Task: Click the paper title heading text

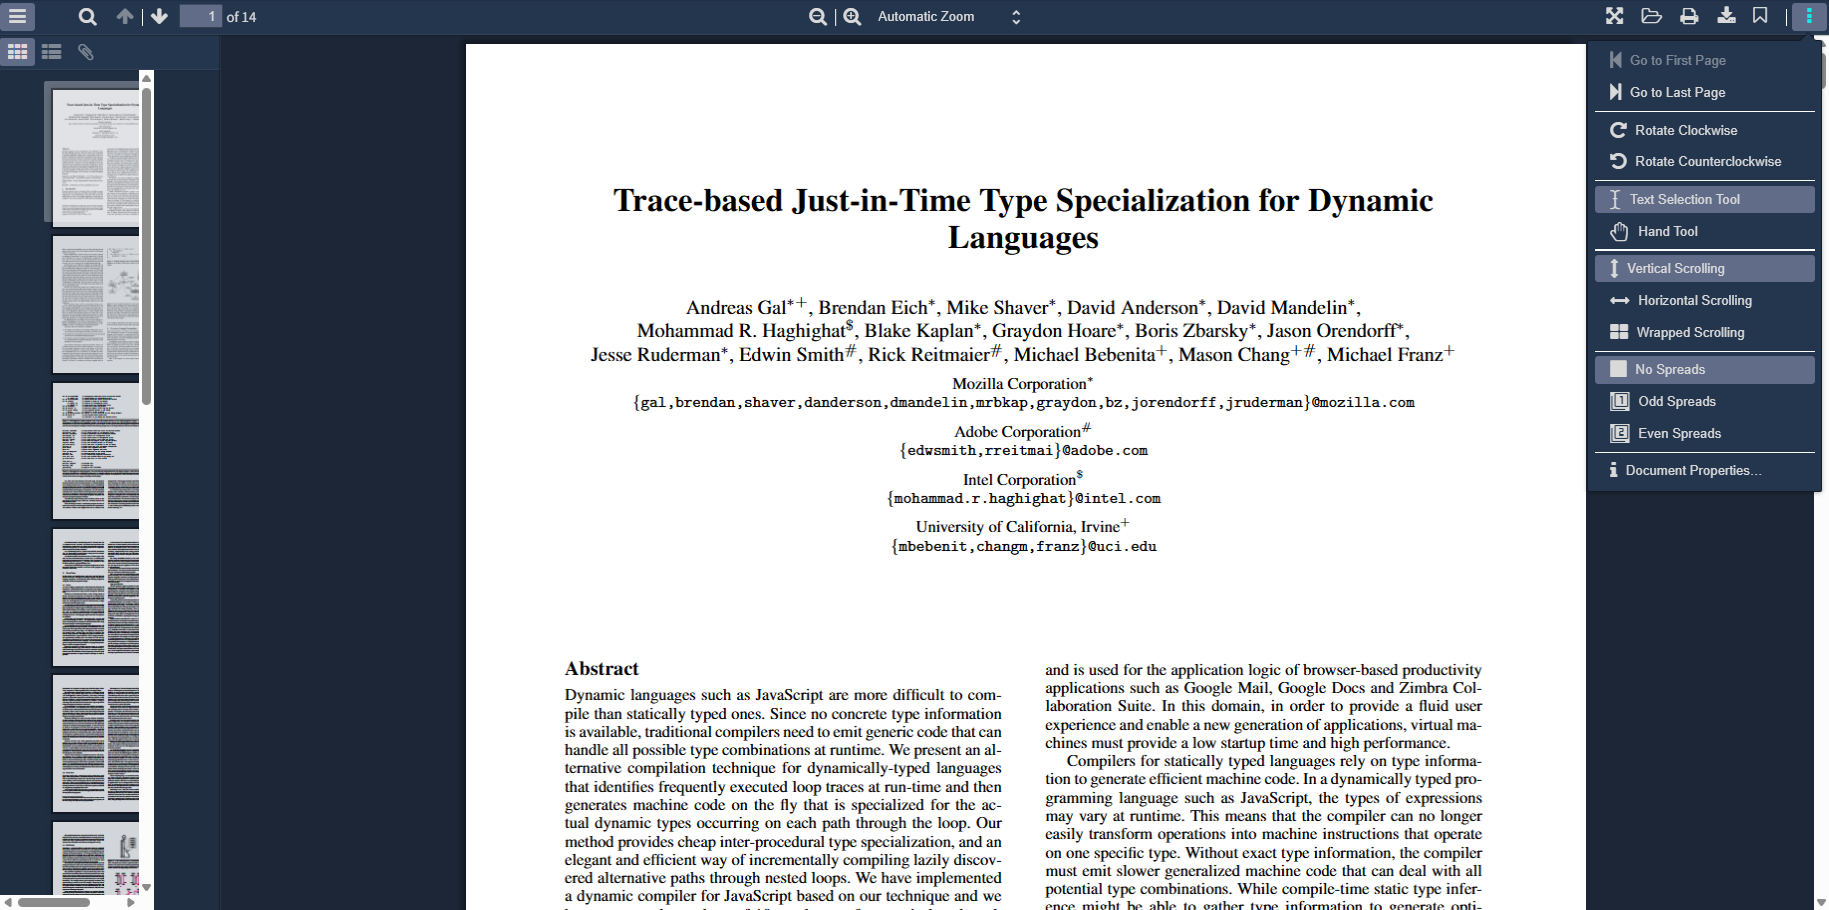Action: point(1023,218)
